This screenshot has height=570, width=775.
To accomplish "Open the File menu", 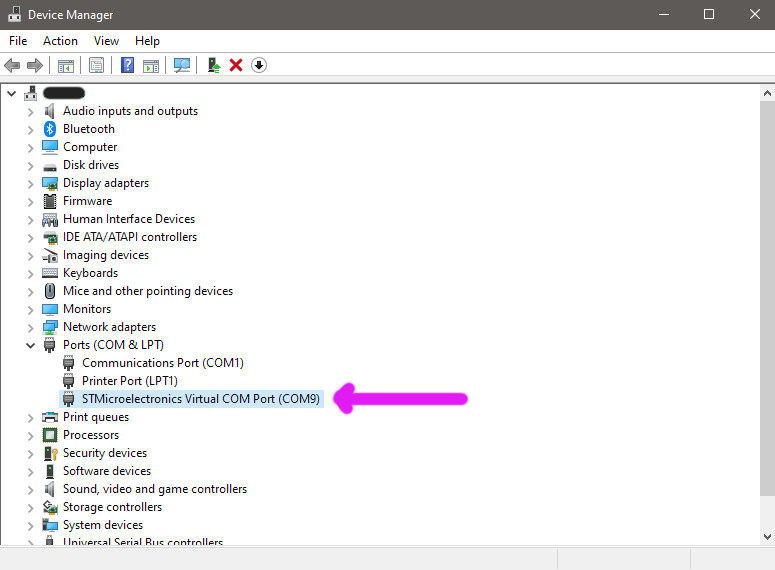I will (x=18, y=41).
